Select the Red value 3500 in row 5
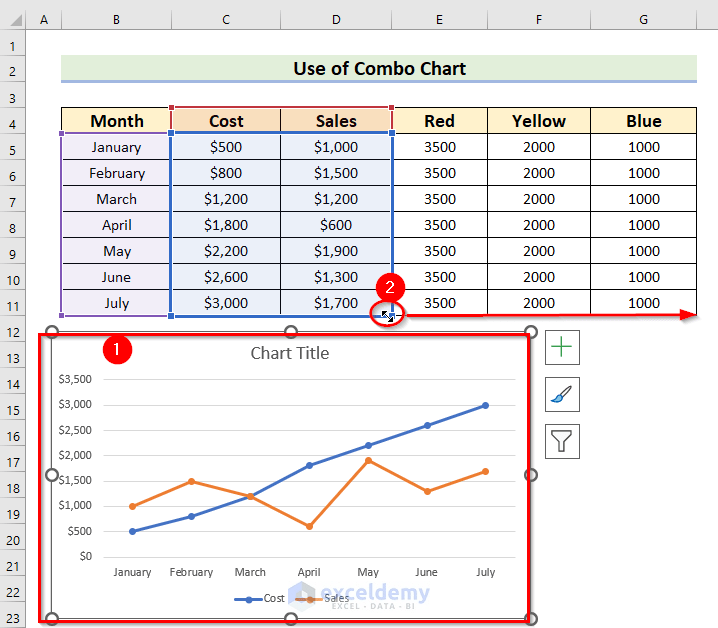The width and height of the screenshot is (718, 628). tap(440, 147)
